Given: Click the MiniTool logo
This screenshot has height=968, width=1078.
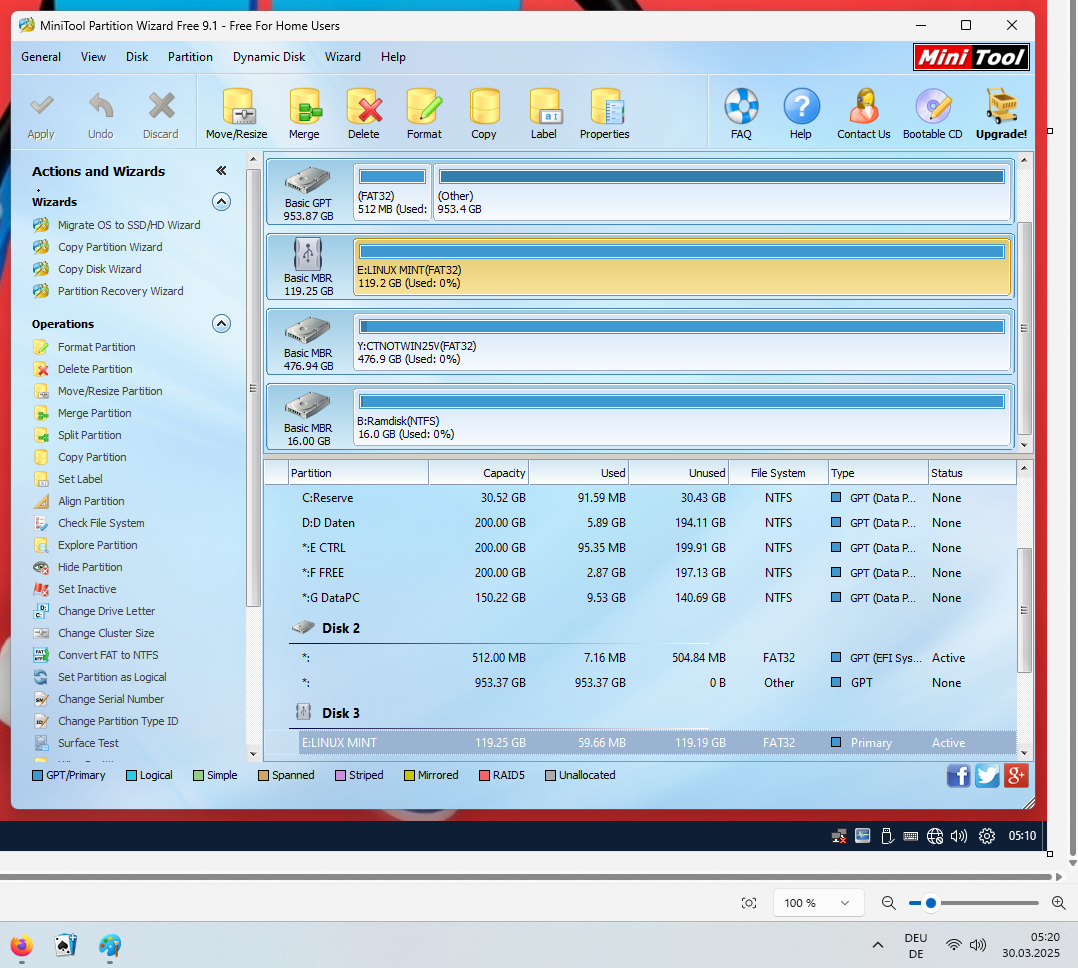Looking at the screenshot, I should coord(971,57).
